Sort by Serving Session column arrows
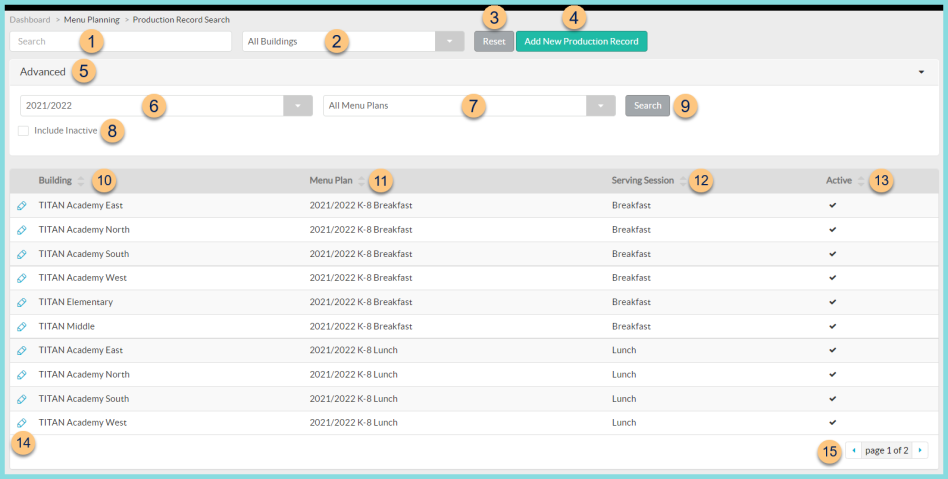948x479 pixels. [683, 181]
